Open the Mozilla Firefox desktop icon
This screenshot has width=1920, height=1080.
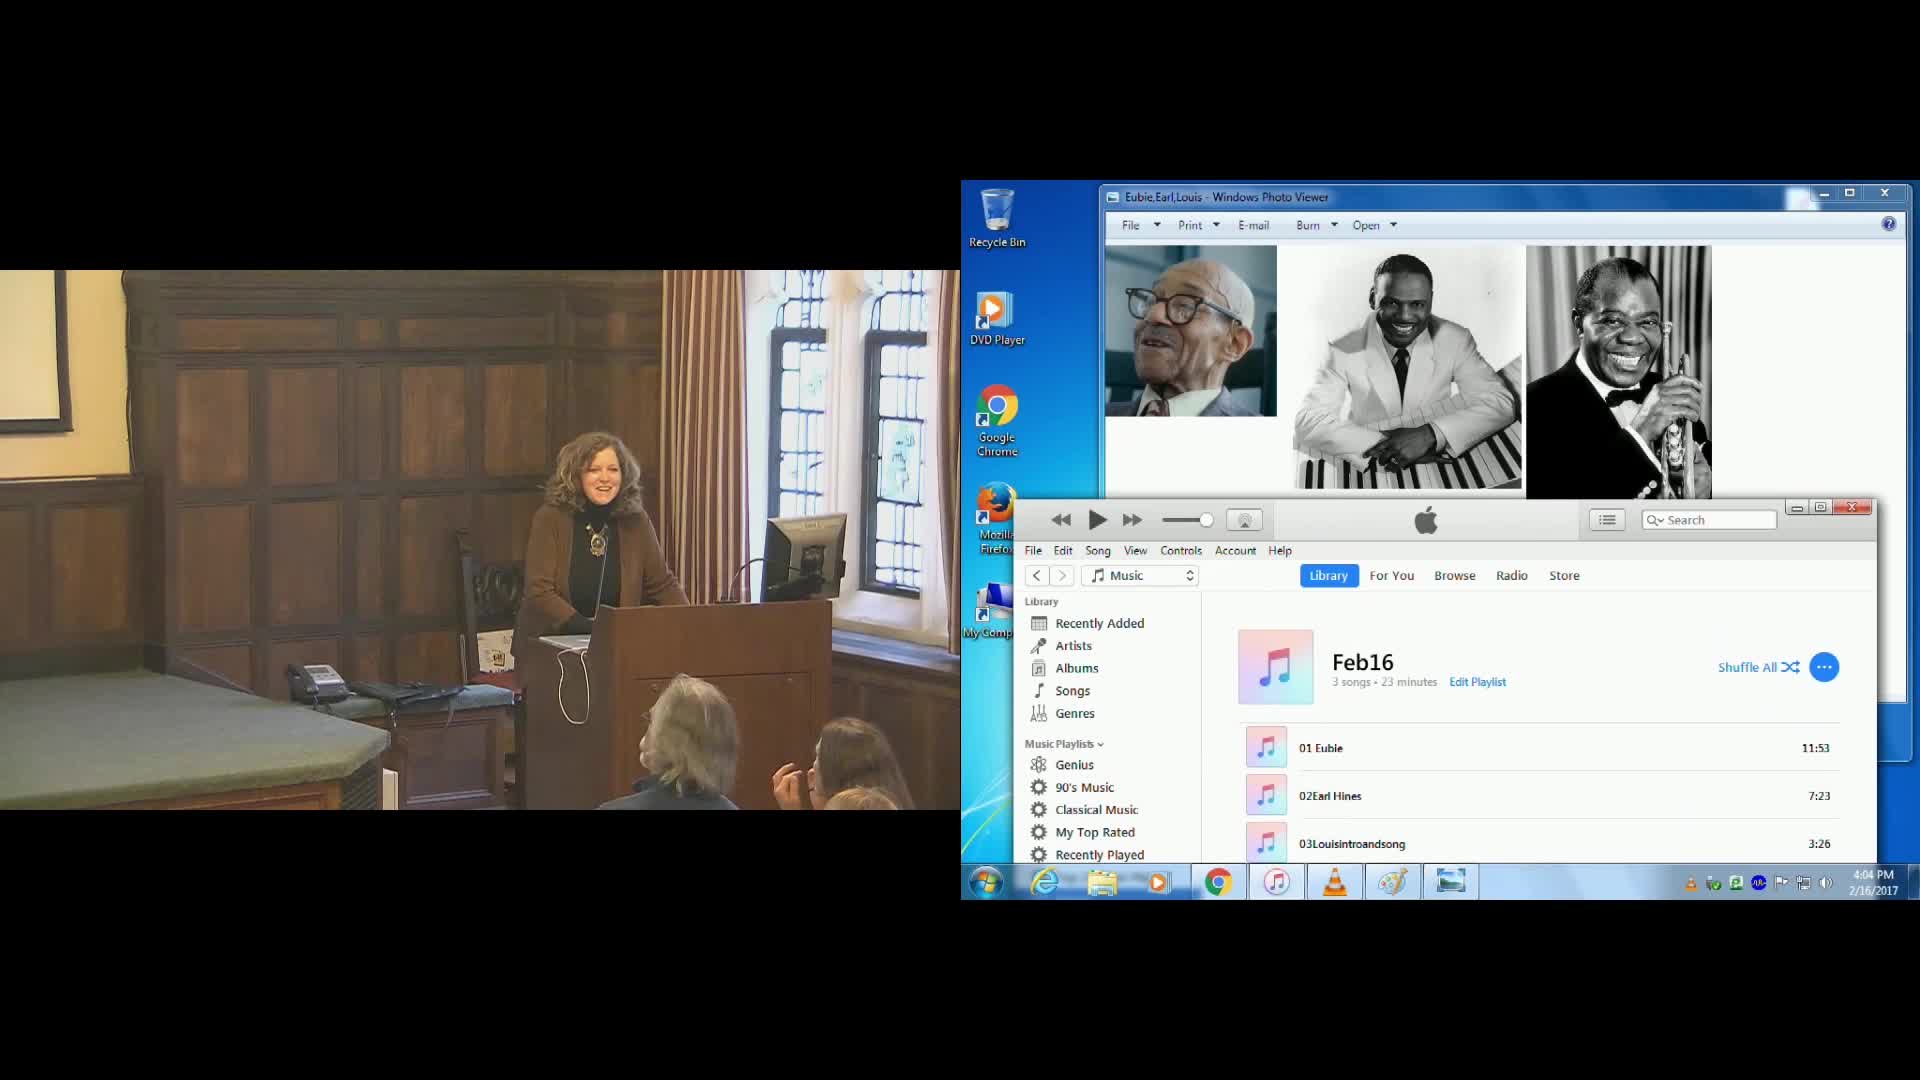pos(995,520)
